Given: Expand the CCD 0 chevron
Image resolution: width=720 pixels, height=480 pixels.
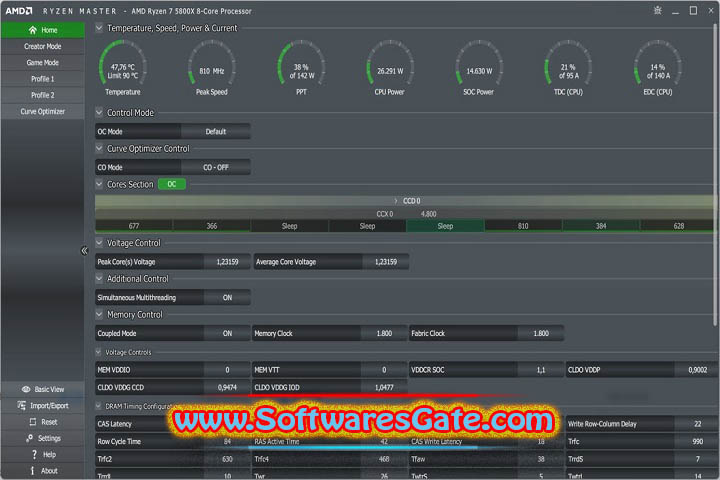Looking at the screenshot, I should tap(396, 201).
